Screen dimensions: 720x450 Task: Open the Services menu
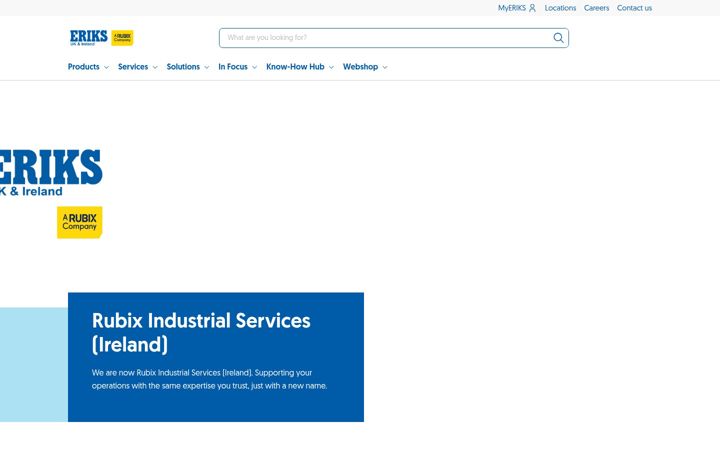pyautogui.click(x=133, y=67)
